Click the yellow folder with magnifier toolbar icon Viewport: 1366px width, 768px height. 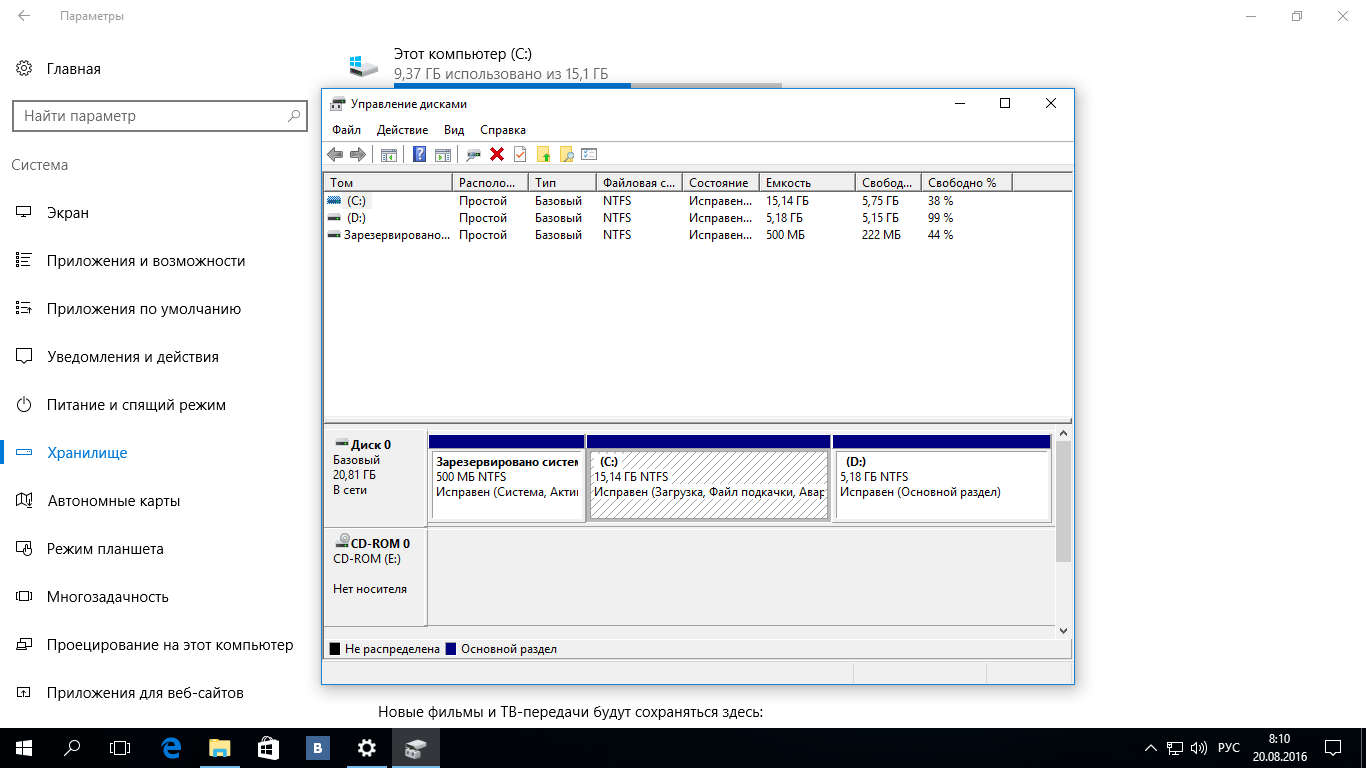[x=566, y=154]
